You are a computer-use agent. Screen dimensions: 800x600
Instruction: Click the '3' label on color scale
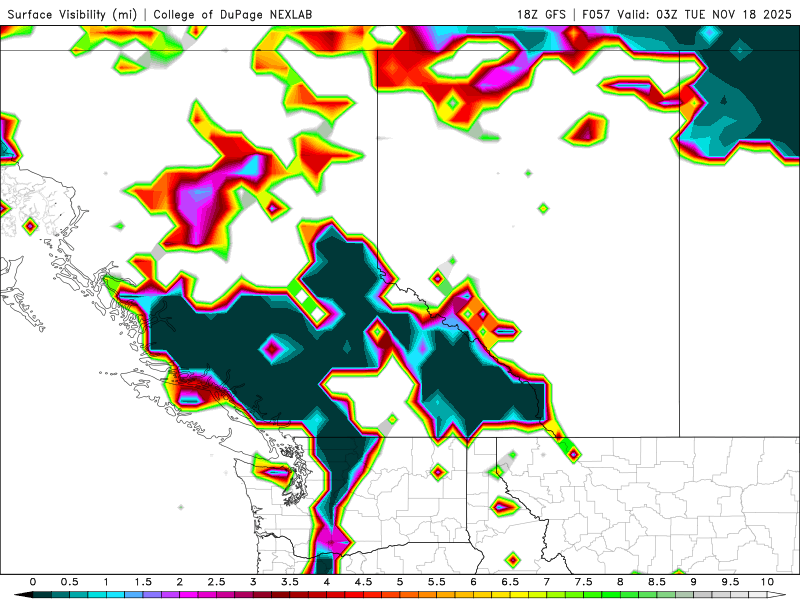[253, 582]
